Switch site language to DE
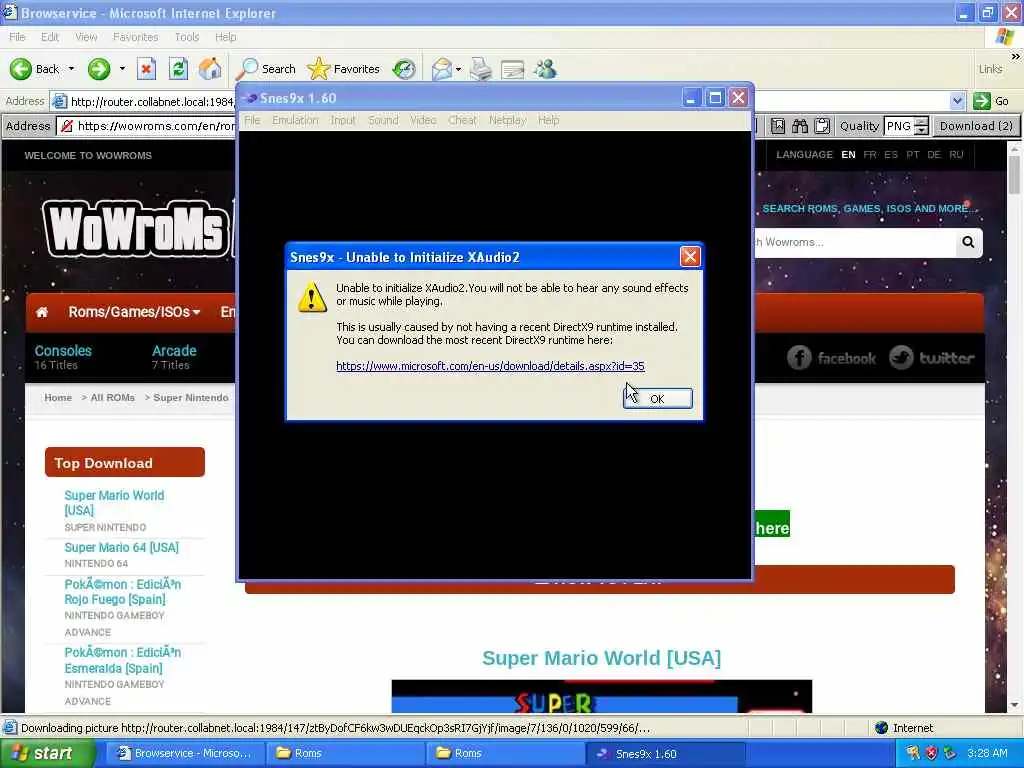The width and height of the screenshot is (1024, 768). pos(934,155)
